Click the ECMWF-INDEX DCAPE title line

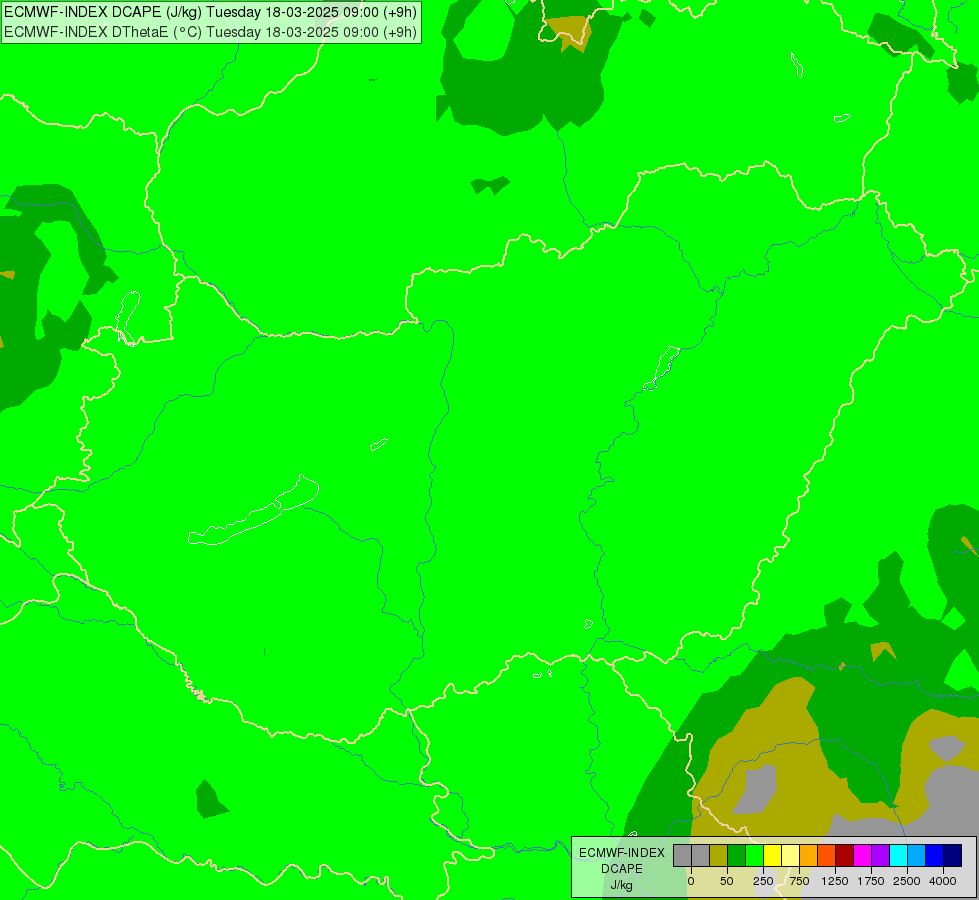point(210,12)
